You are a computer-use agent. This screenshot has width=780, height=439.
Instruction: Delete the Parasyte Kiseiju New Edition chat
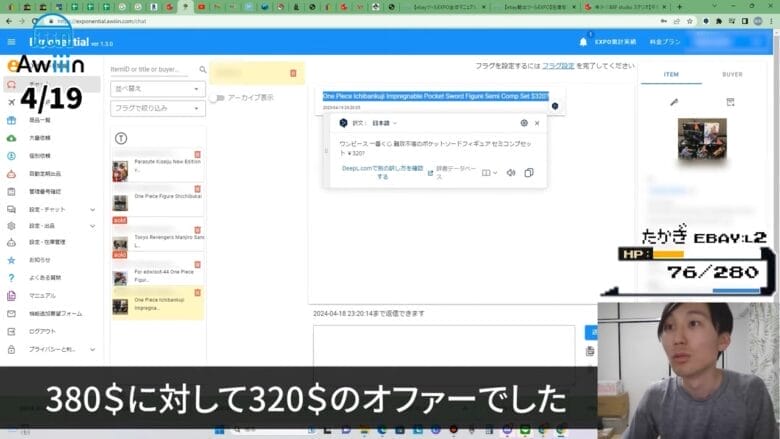[x=197, y=155]
